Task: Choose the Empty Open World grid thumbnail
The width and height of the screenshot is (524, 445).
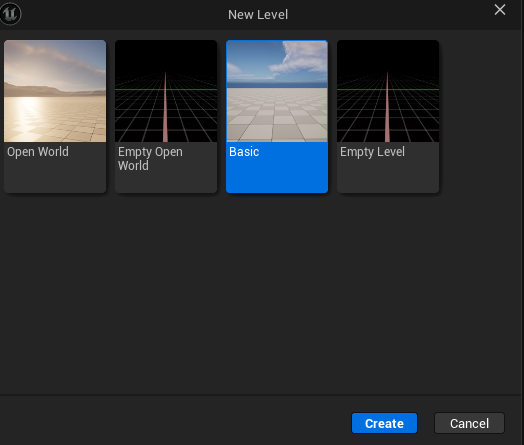Action: (166, 91)
